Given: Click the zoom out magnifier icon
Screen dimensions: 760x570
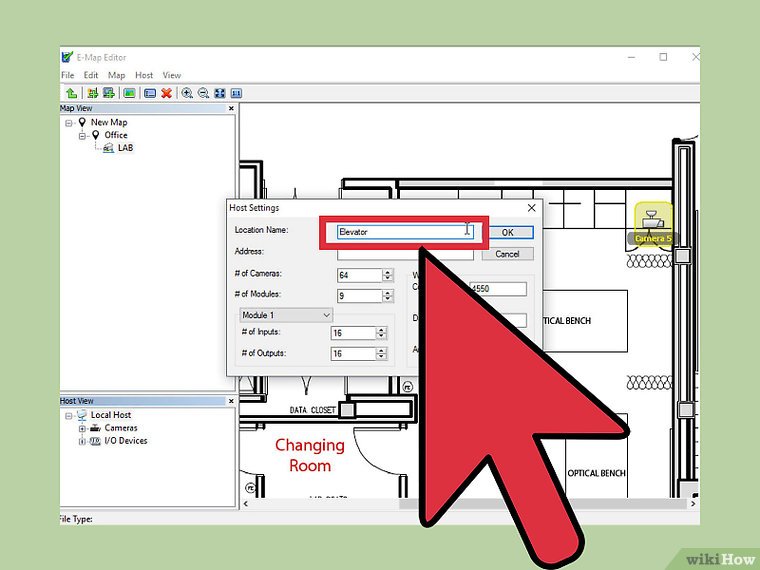Looking at the screenshot, I should point(203,93).
